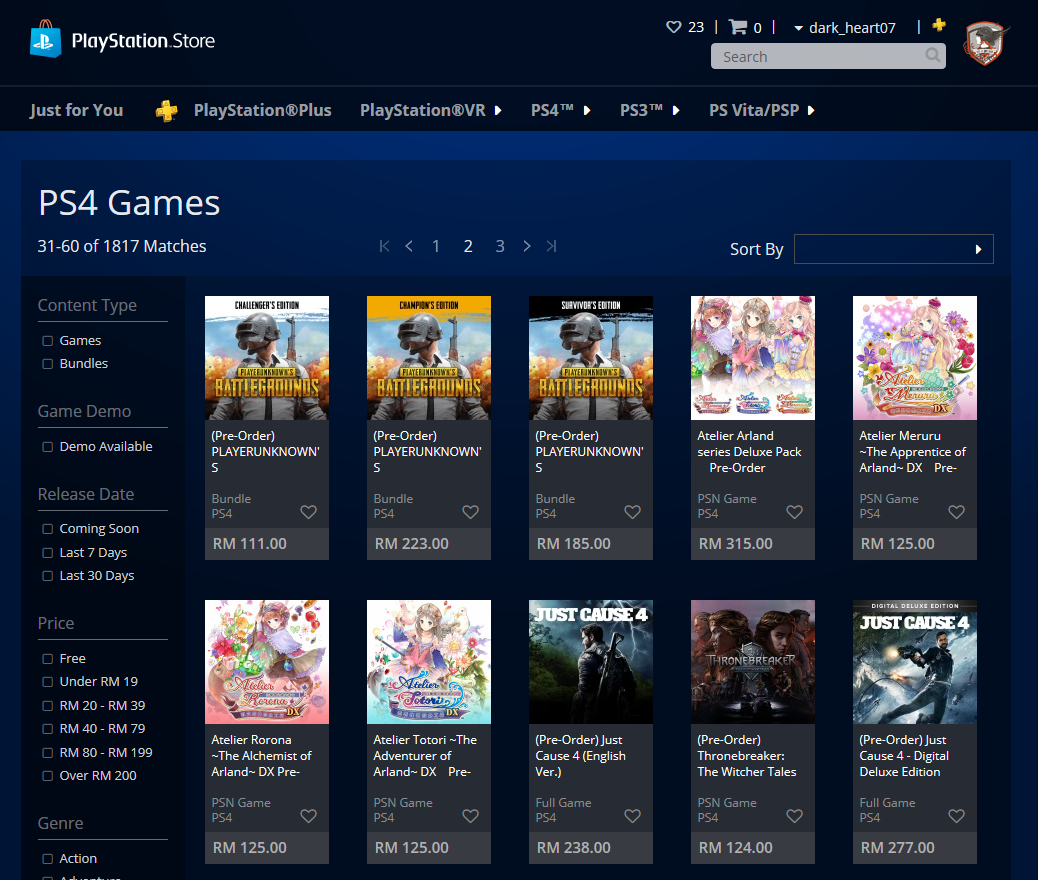Go to previous page arrow
Image resolution: width=1038 pixels, height=880 pixels.
(x=409, y=246)
